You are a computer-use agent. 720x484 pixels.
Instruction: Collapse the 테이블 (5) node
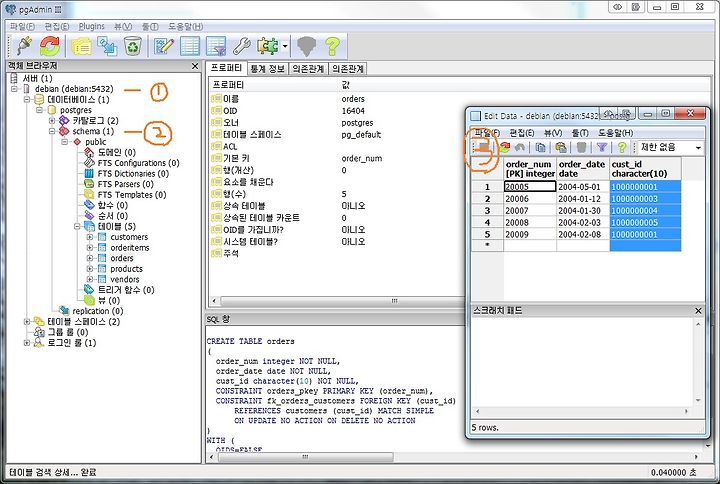(x=77, y=226)
